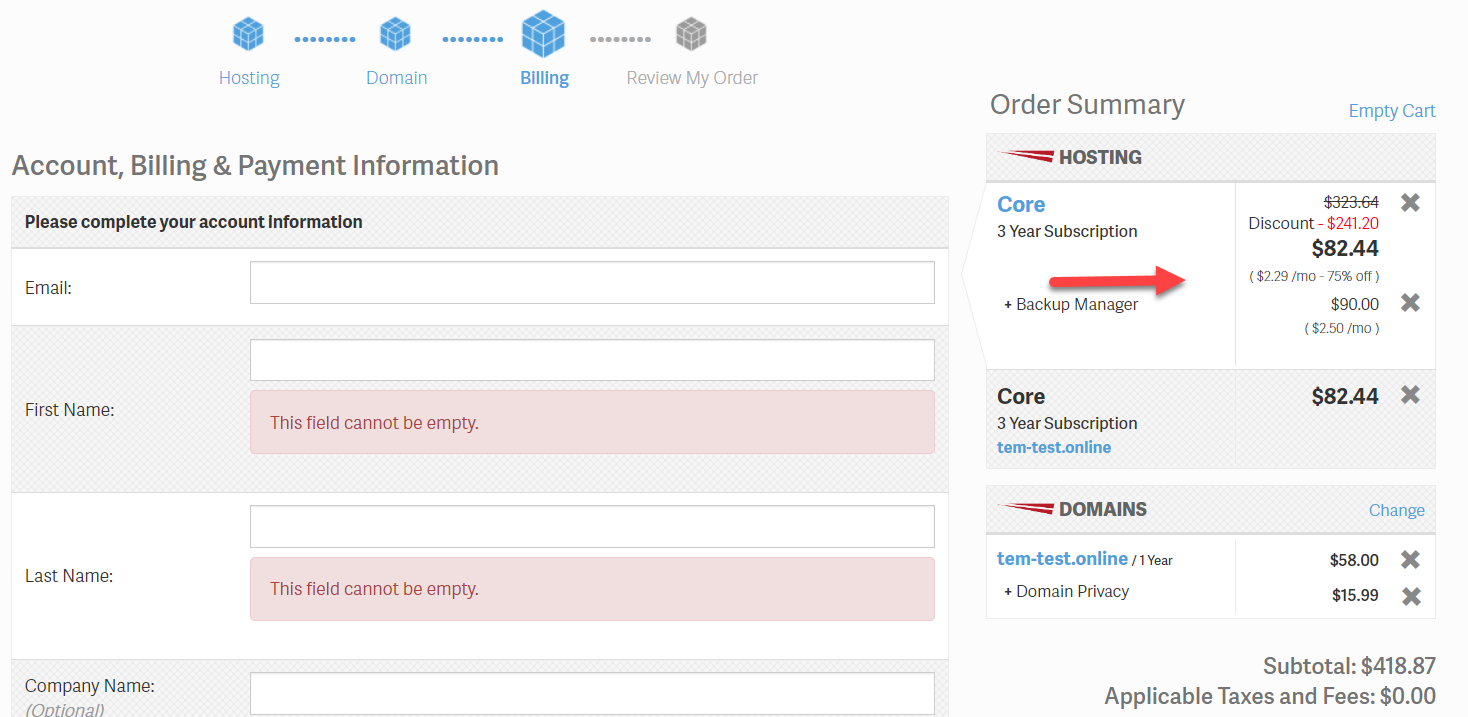Remove the discounted Core hosting item
Viewport: 1468px width, 717px height.
point(1410,203)
